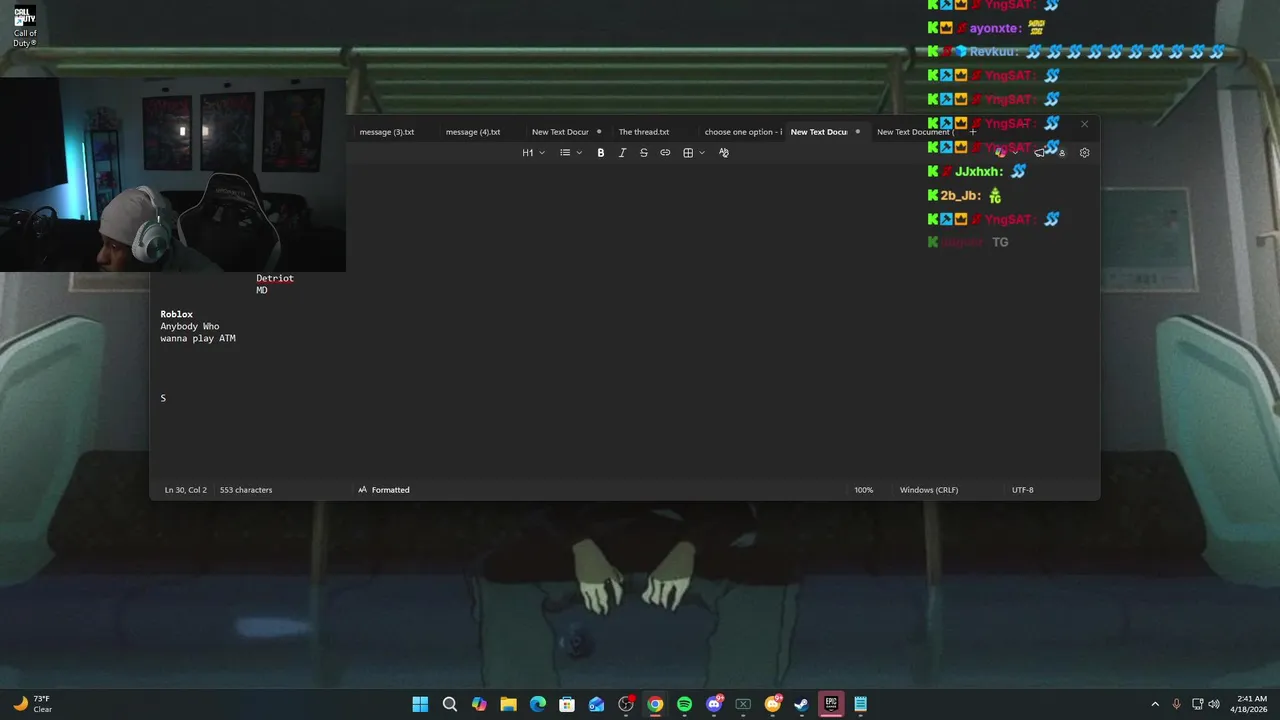This screenshot has width=1280, height=720.
Task: Open the Call of Duty desktop shortcut
Action: pos(25,27)
